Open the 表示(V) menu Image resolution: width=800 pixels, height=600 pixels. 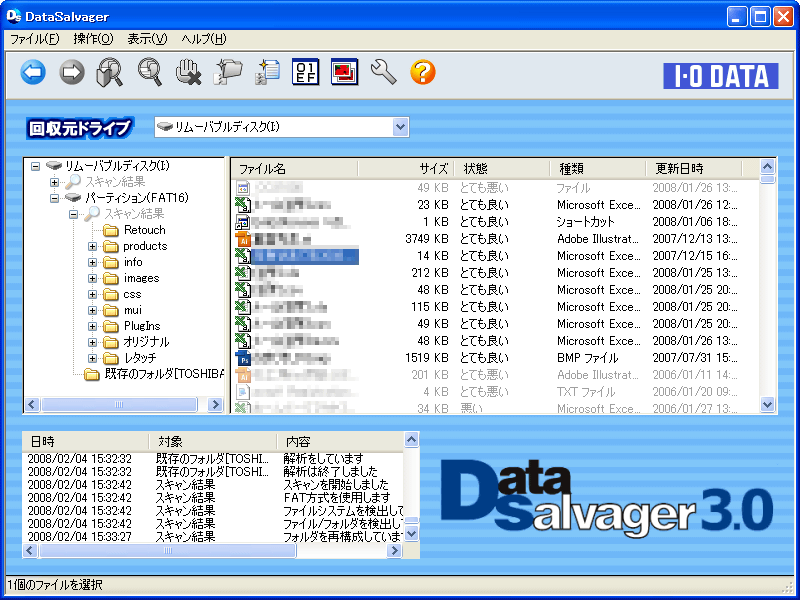coord(147,39)
